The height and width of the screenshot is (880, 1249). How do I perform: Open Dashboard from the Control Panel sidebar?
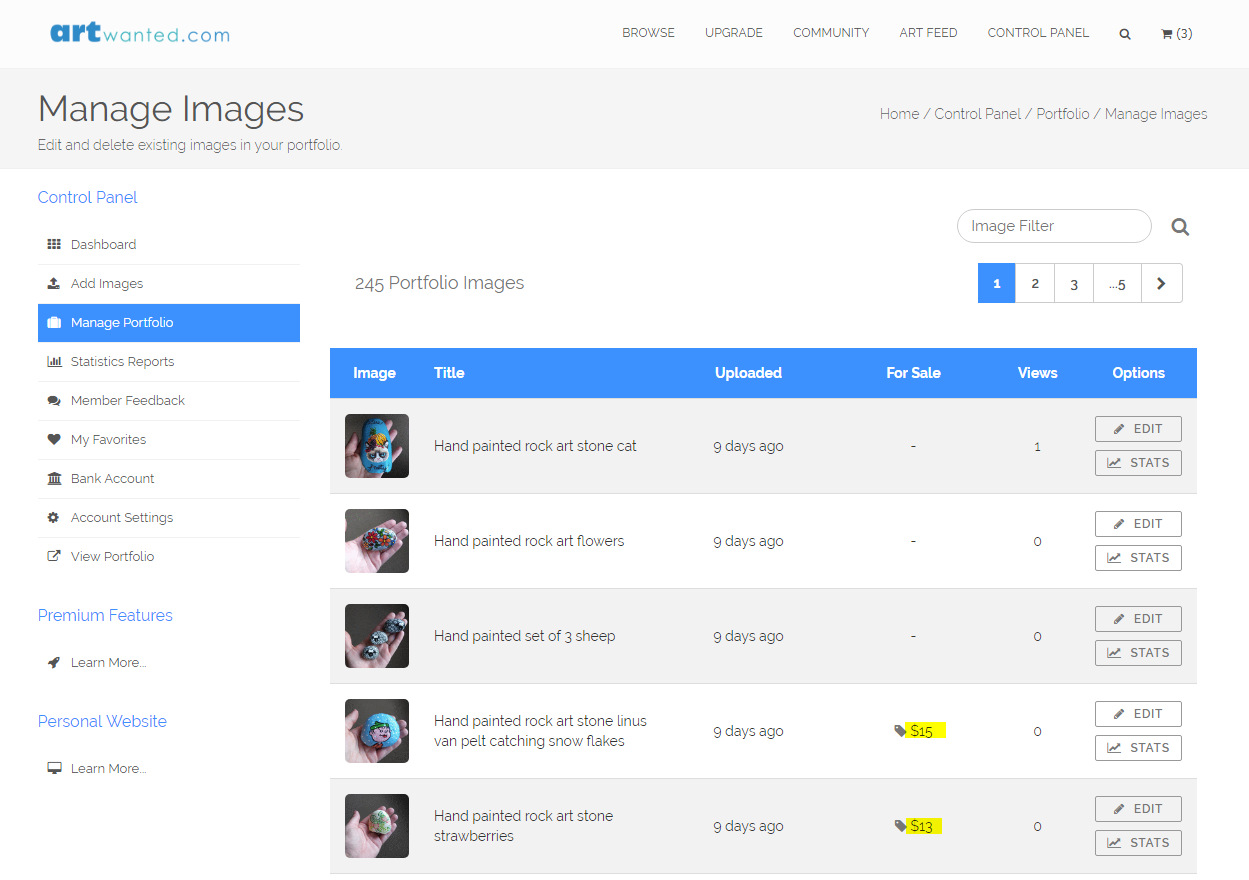coord(103,245)
